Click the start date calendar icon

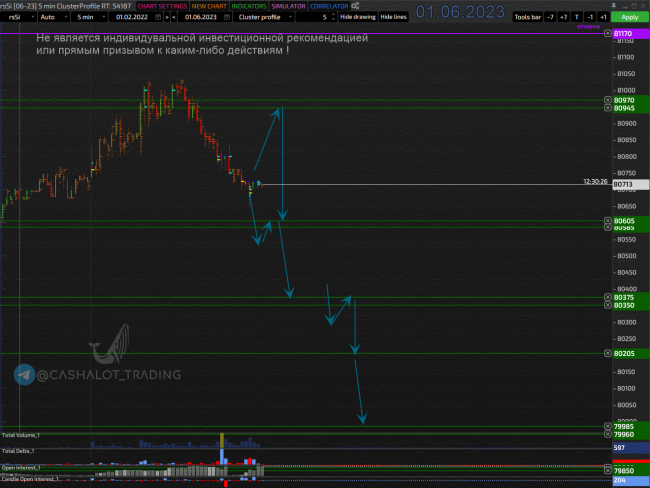(x=158, y=17)
